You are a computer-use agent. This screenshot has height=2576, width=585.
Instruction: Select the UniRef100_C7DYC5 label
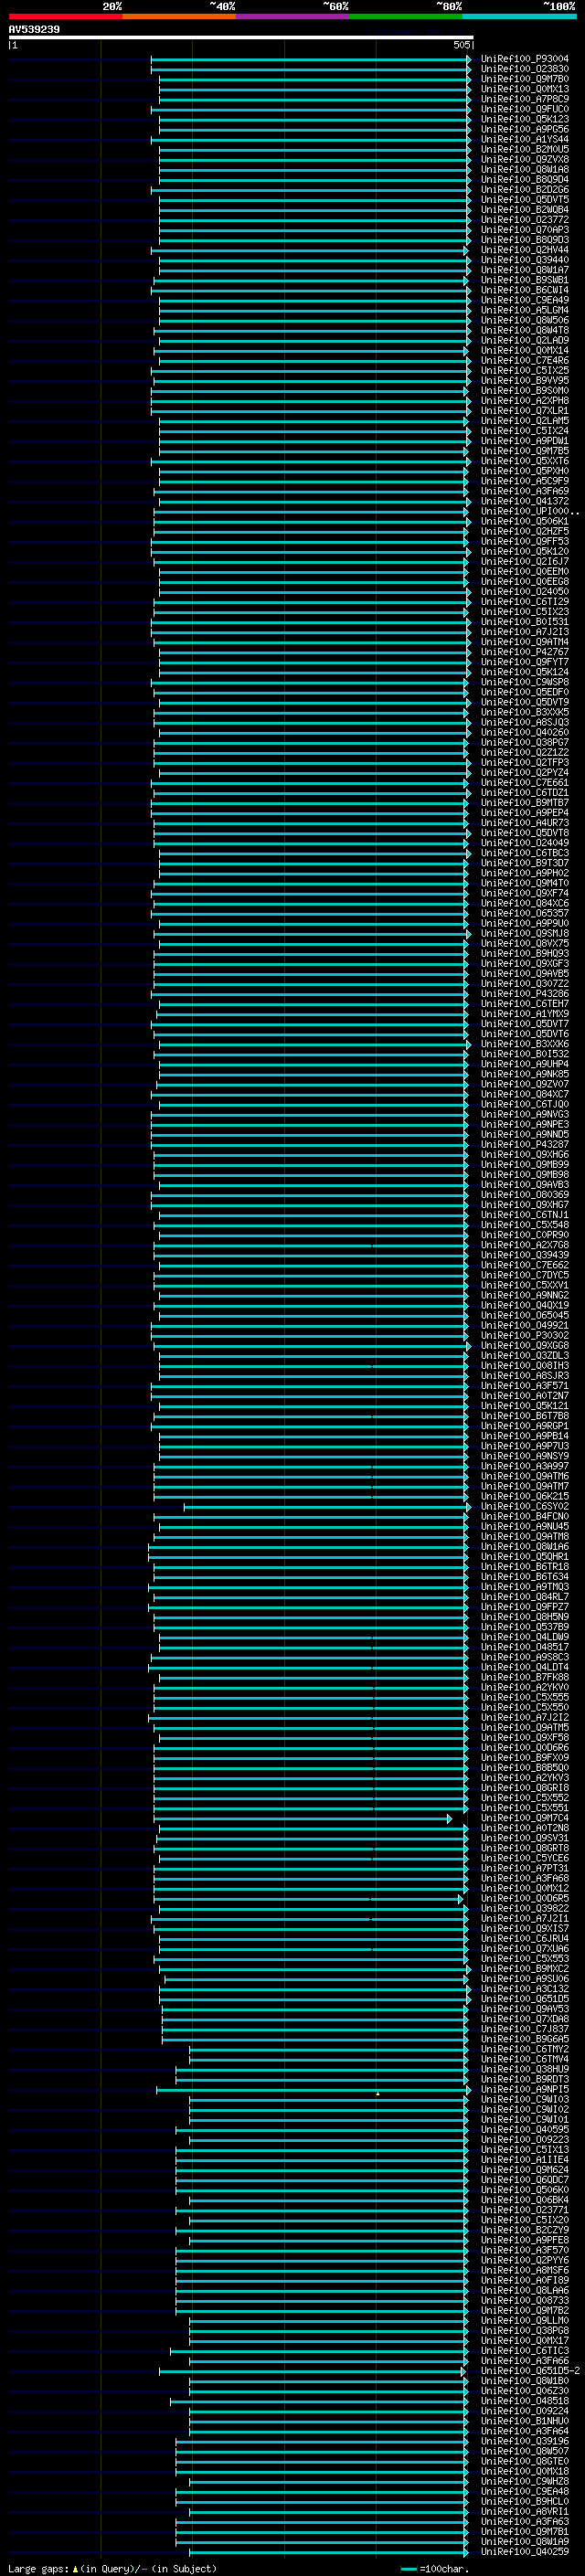point(524,1275)
